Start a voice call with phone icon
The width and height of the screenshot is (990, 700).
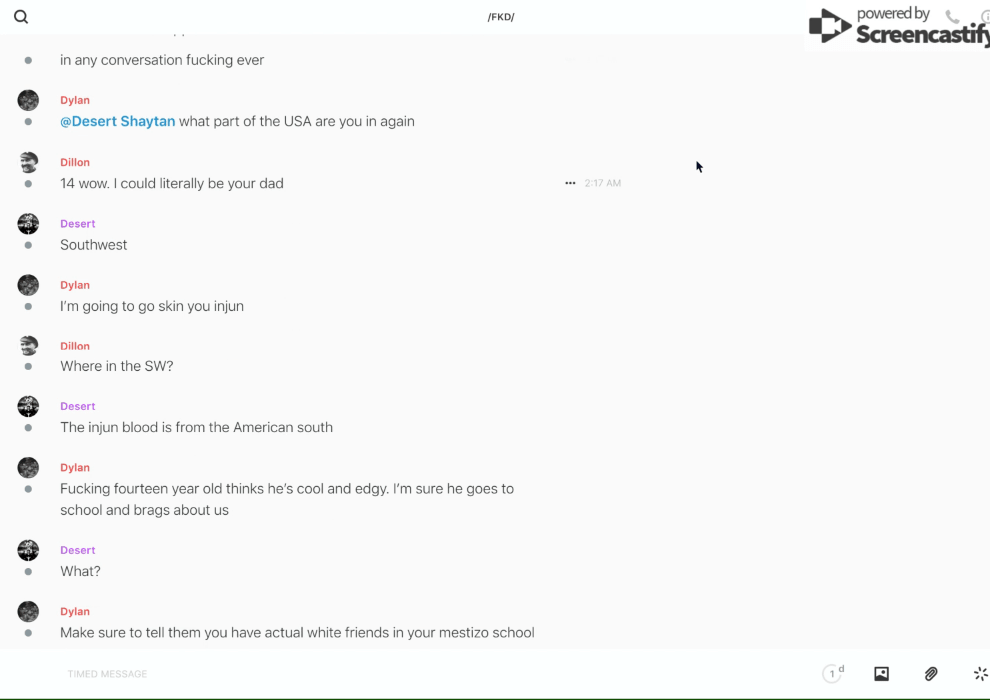click(x=952, y=17)
